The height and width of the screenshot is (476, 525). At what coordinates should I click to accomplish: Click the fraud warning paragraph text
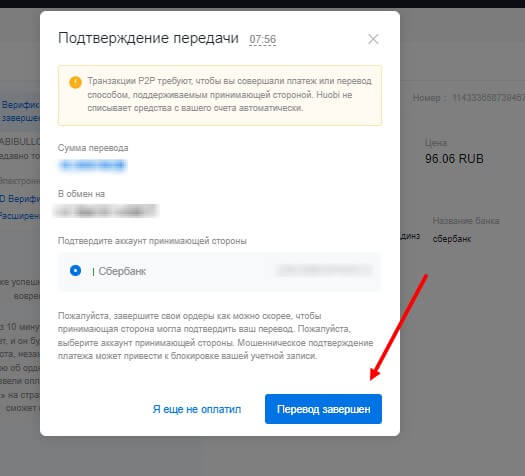coord(216,336)
